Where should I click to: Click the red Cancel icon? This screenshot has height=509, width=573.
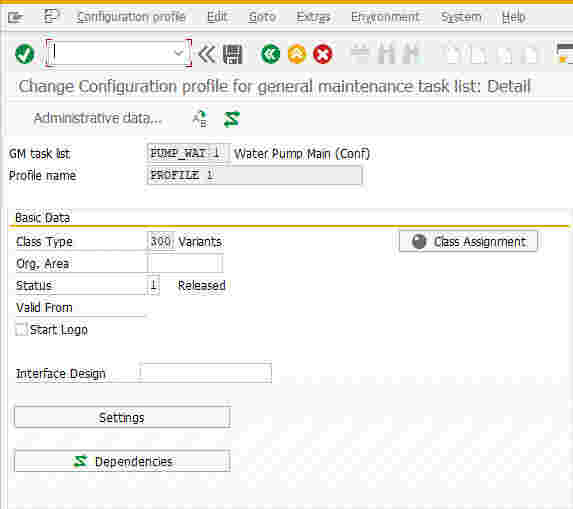323,54
